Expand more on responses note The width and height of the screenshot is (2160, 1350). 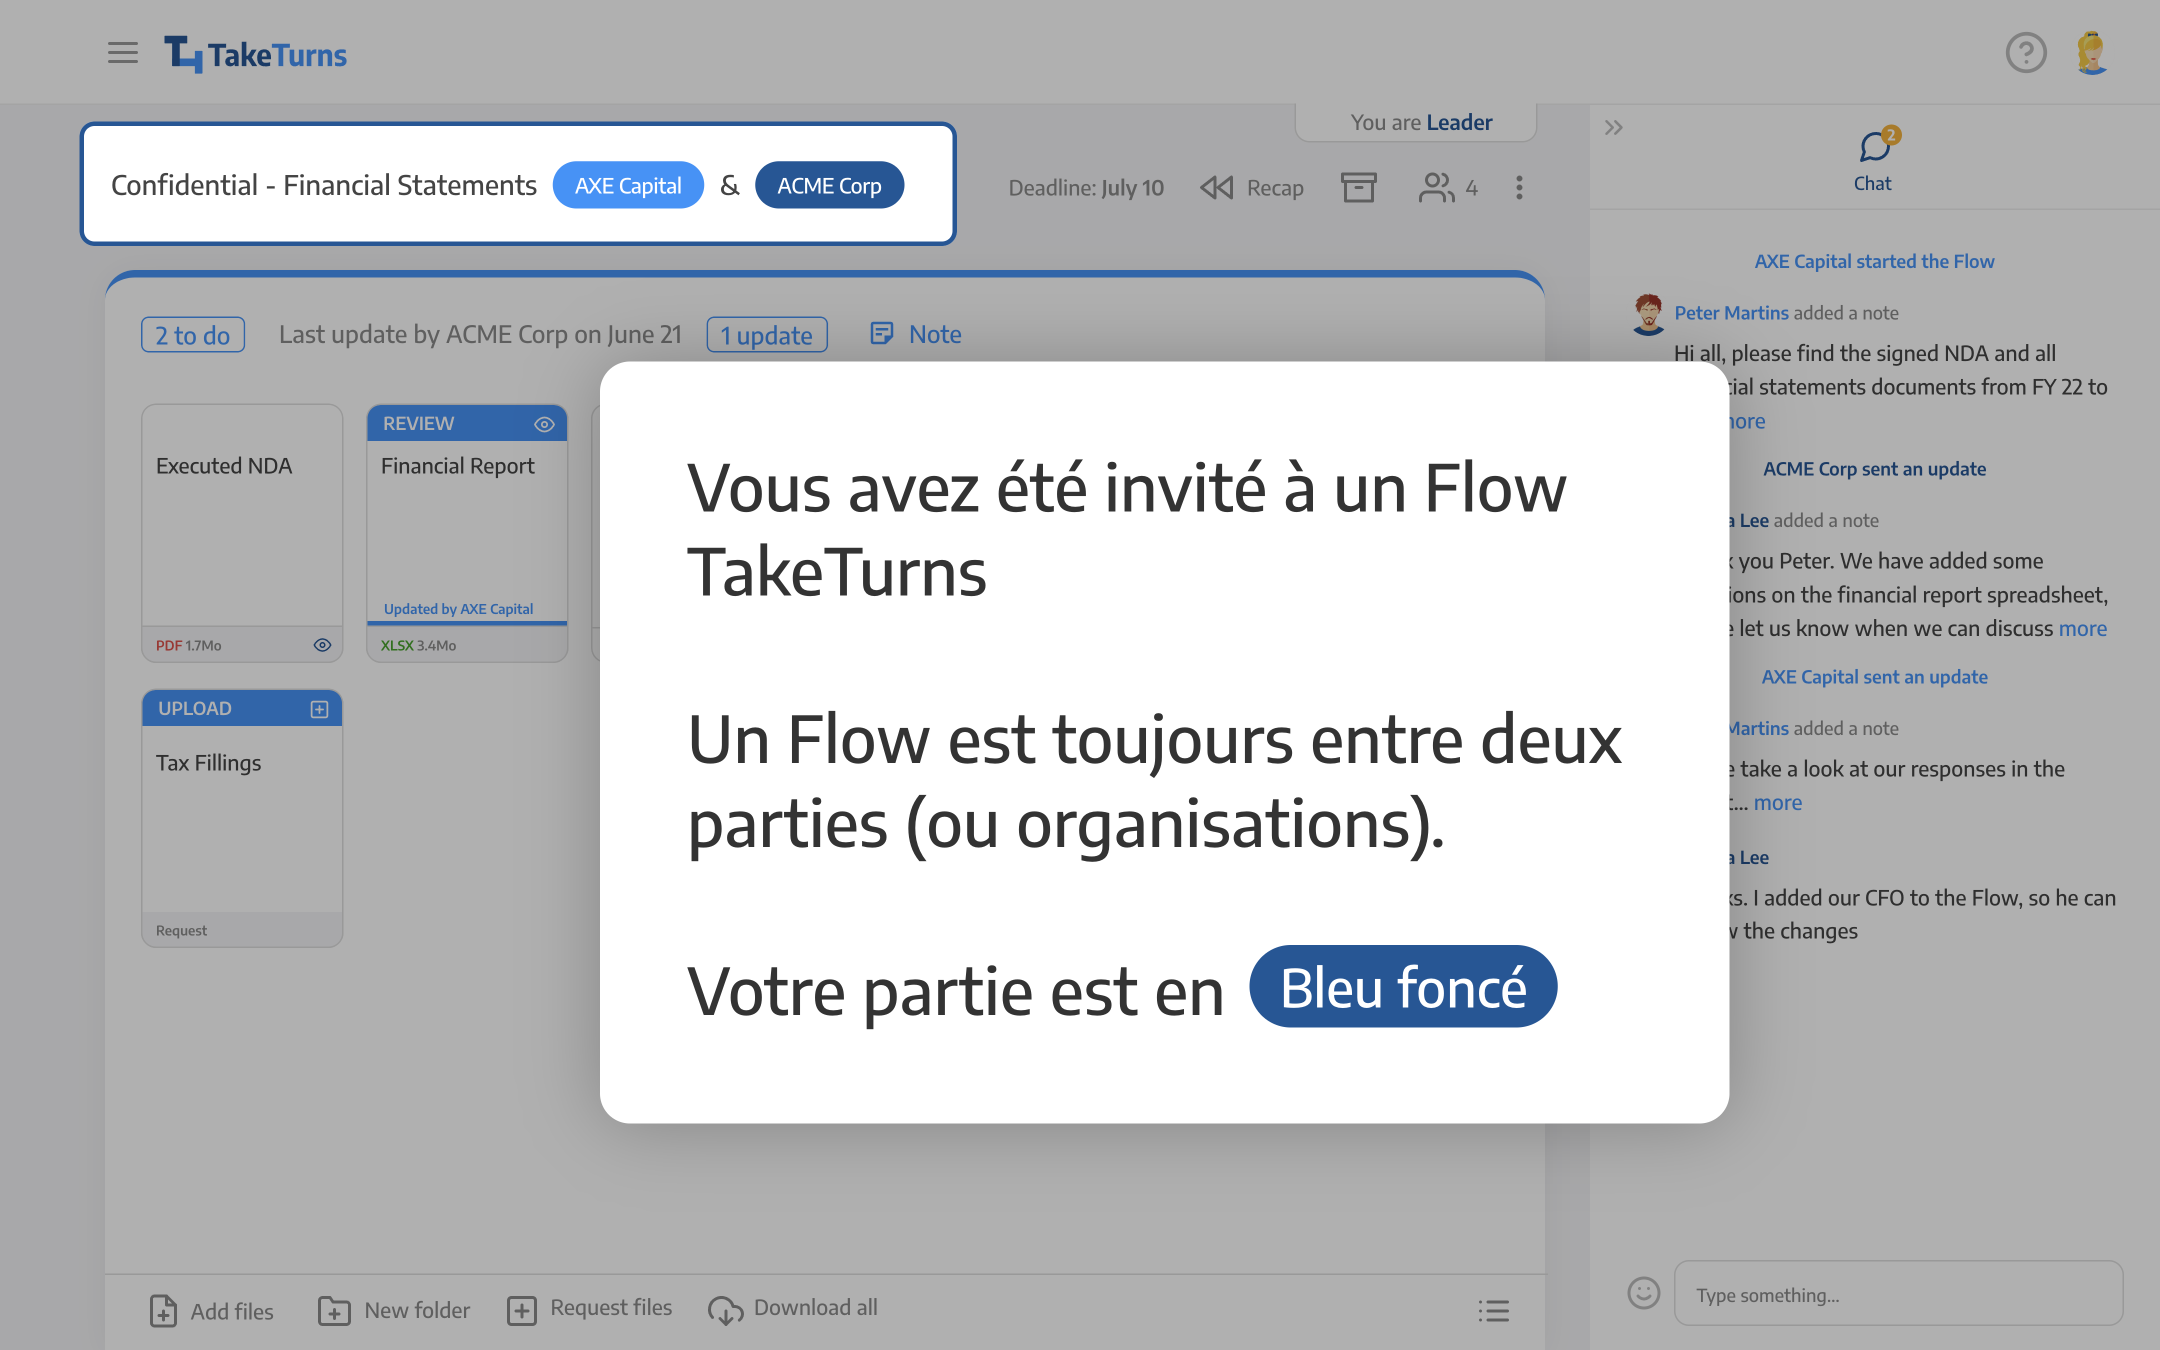point(1778,803)
